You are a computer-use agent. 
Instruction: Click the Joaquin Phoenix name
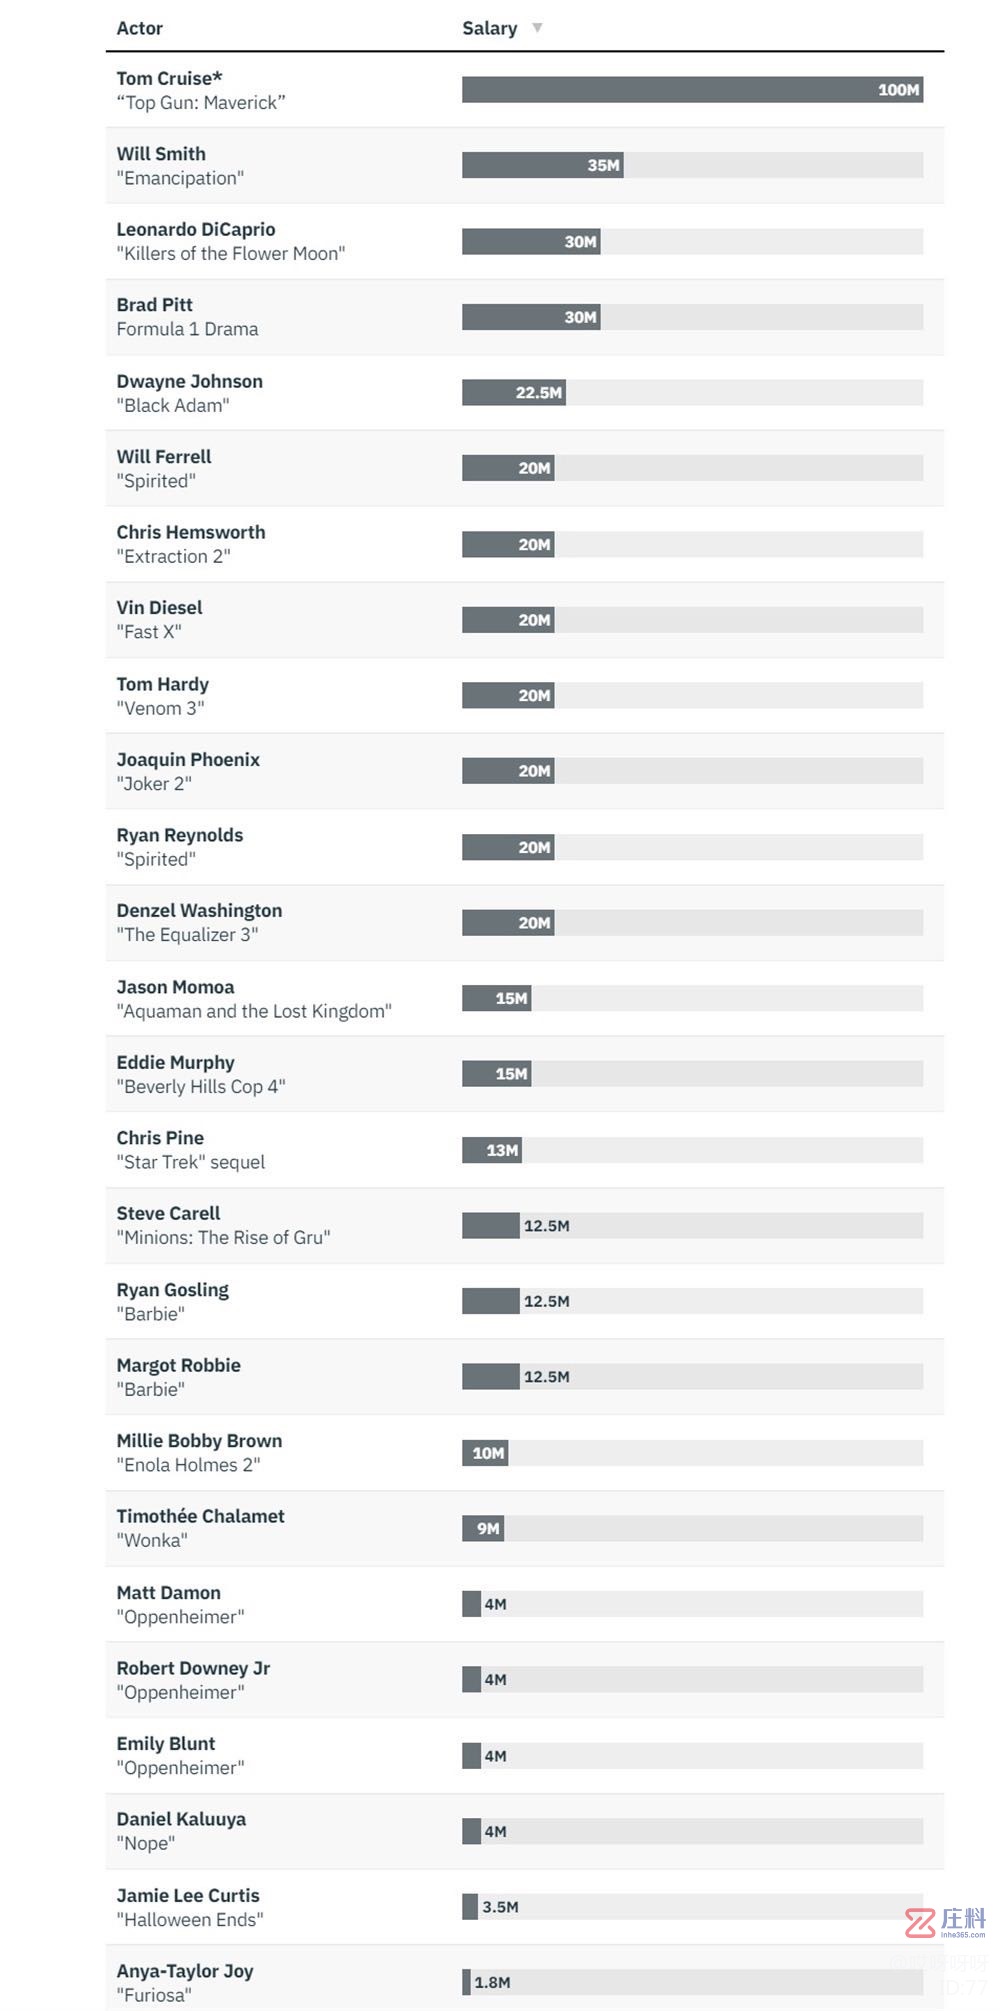[187, 759]
